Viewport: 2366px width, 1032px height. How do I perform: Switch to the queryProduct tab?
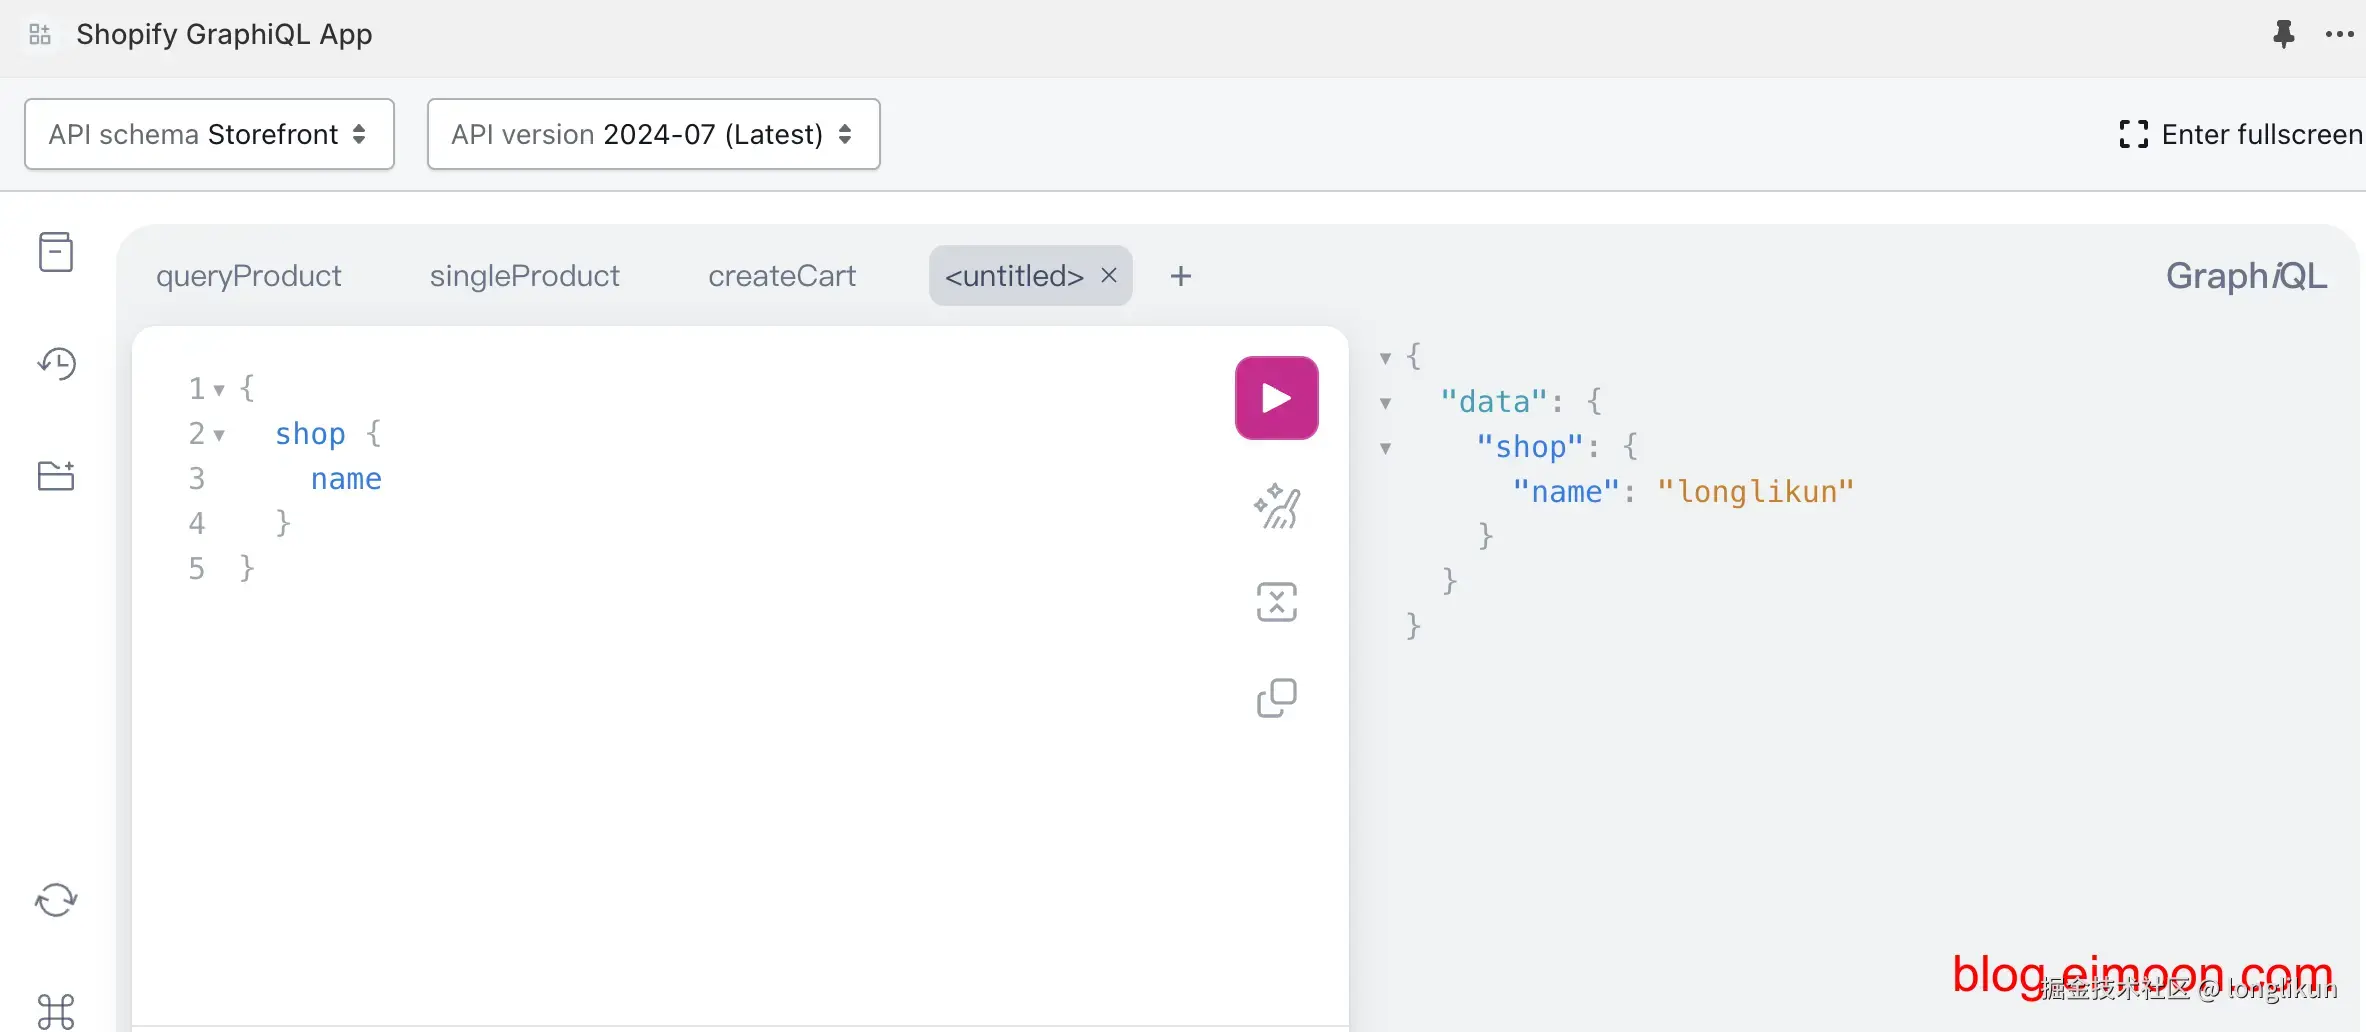click(248, 276)
